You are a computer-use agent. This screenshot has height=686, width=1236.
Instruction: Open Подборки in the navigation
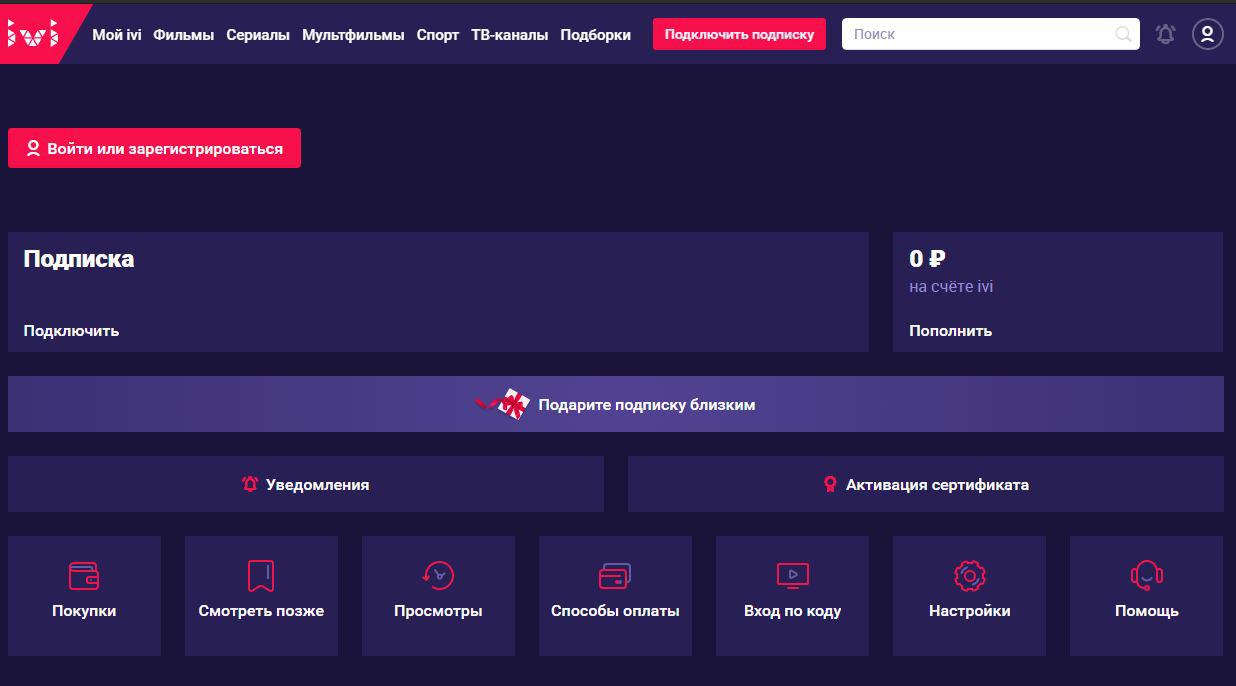596,34
